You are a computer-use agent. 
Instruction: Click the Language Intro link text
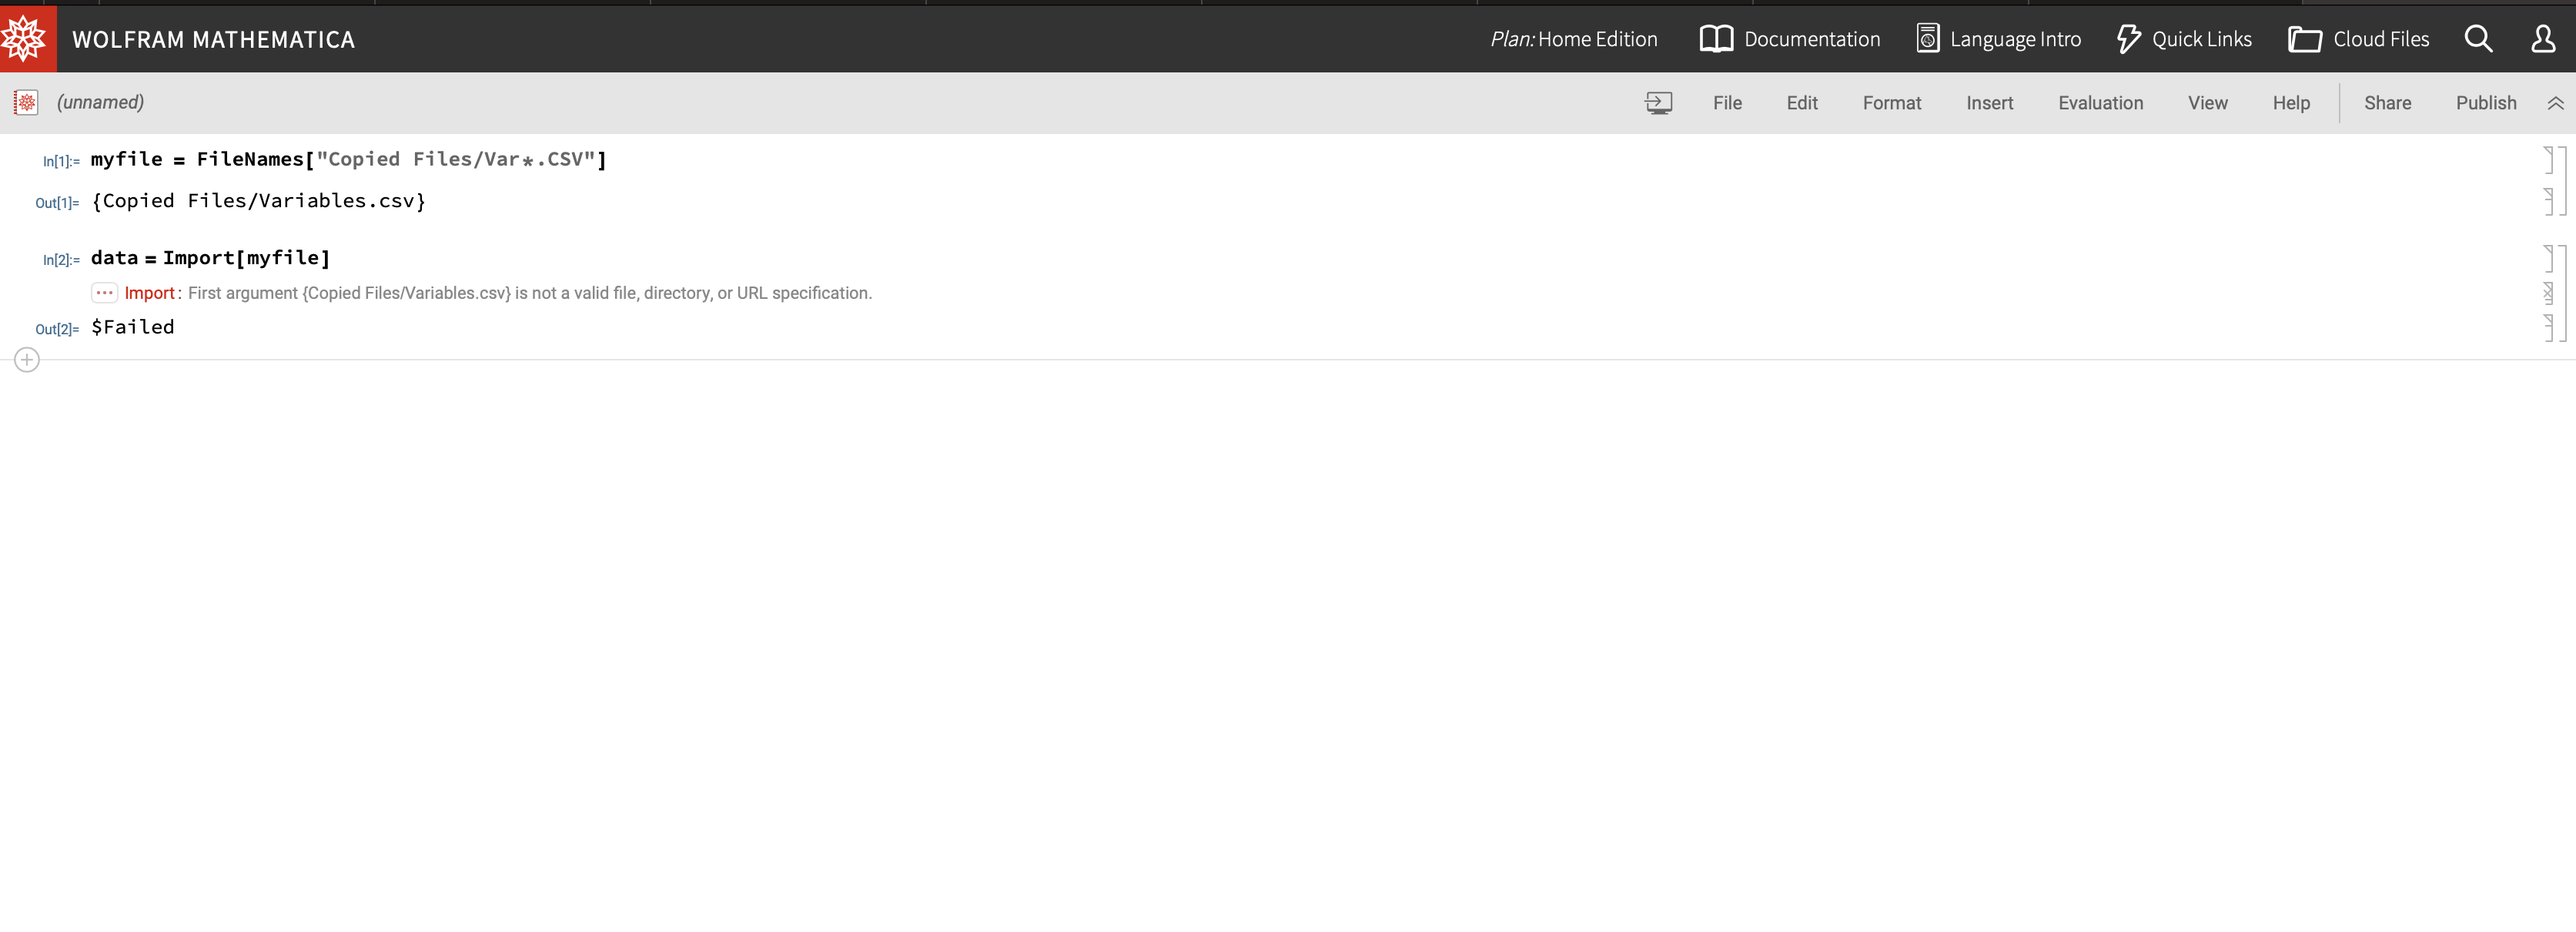[2015, 39]
